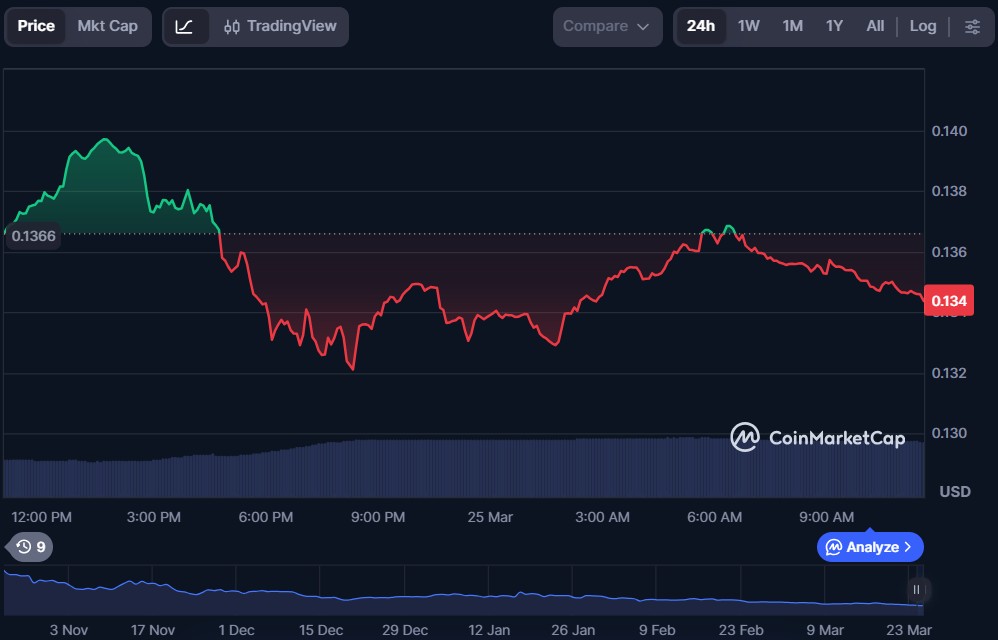Toggle Log scale on chart
The image size is (998, 640).
click(x=922, y=27)
